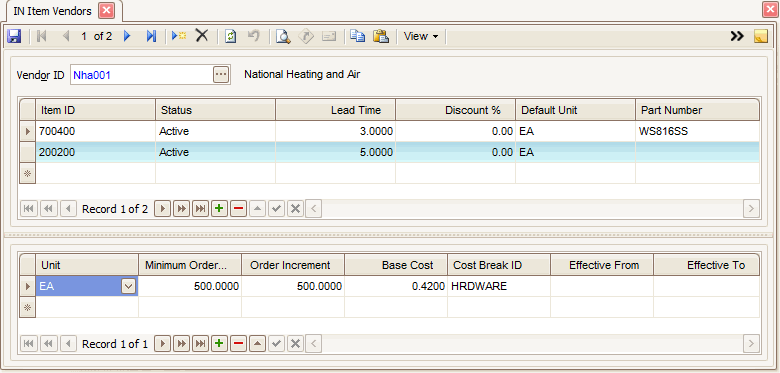Click next page double arrow in cost grid

coord(181,344)
